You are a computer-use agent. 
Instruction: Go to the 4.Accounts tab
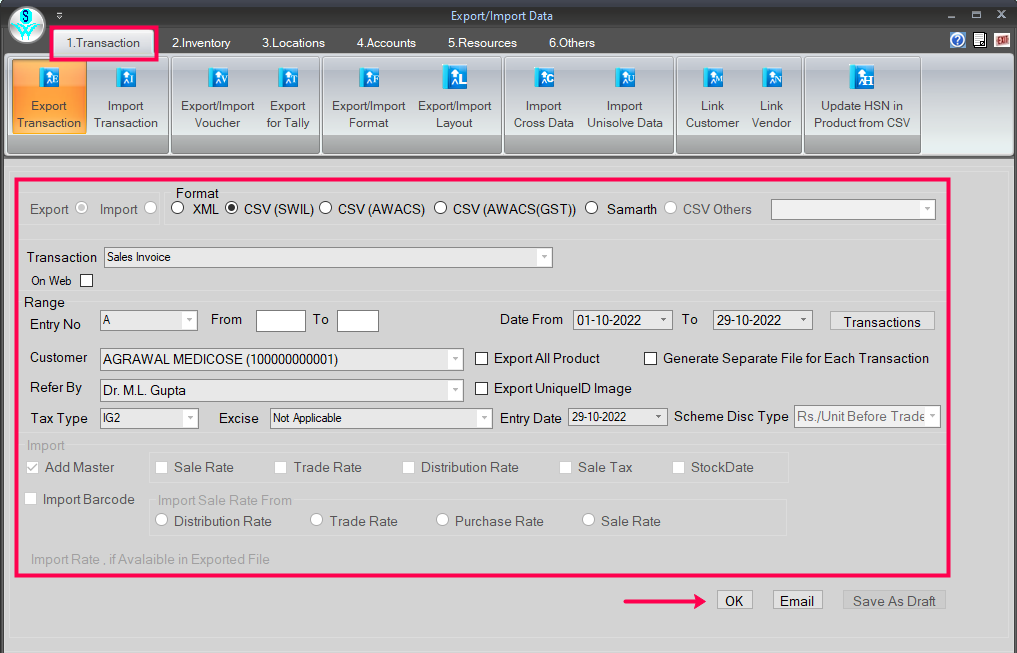click(386, 43)
